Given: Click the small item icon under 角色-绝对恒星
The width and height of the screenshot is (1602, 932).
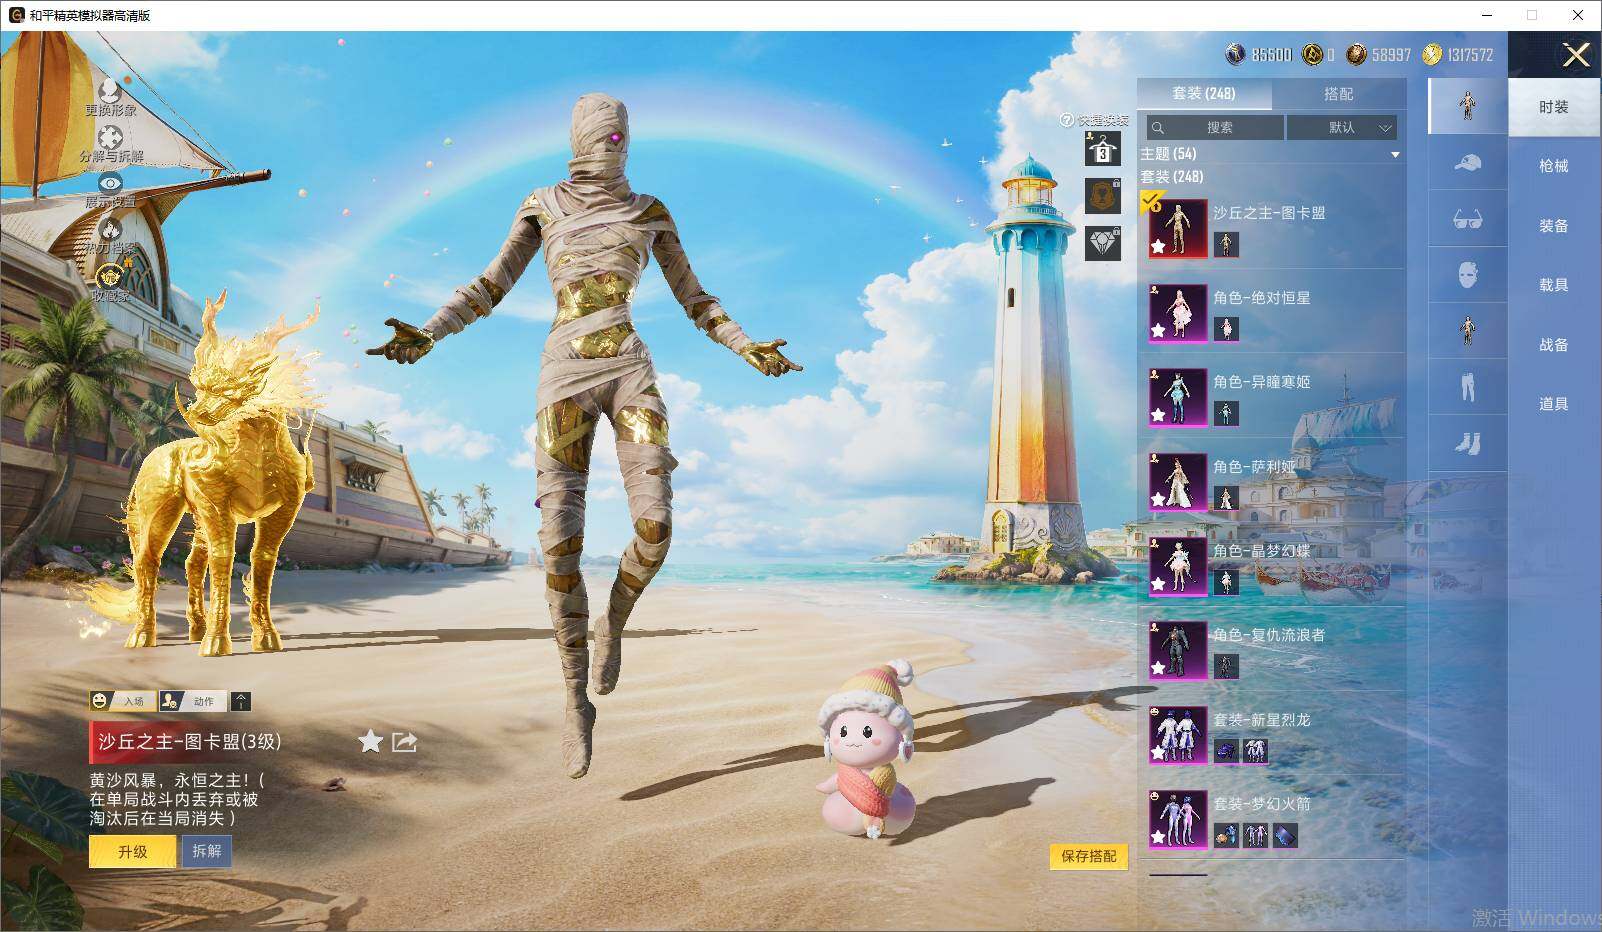Looking at the screenshot, I should (x=1226, y=328).
